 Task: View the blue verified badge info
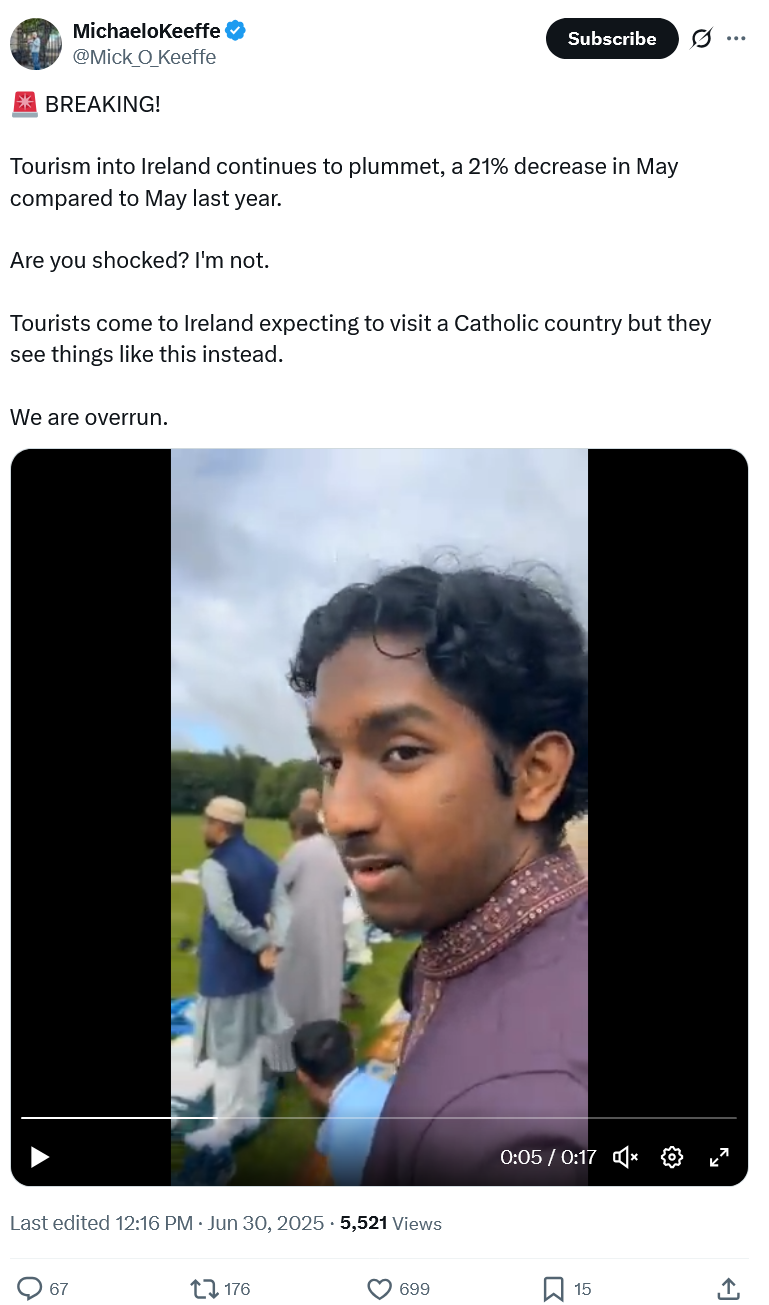tap(235, 32)
